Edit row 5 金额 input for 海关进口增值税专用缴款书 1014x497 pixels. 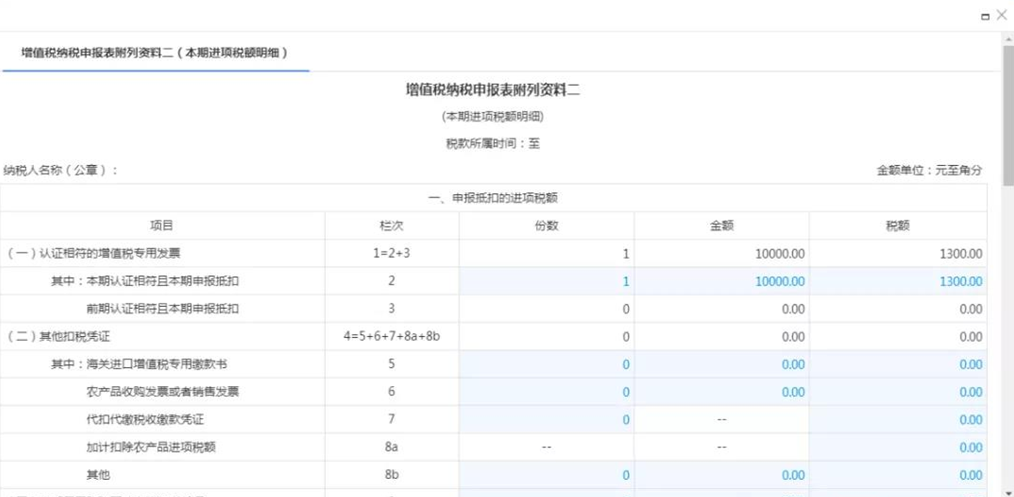coord(722,365)
